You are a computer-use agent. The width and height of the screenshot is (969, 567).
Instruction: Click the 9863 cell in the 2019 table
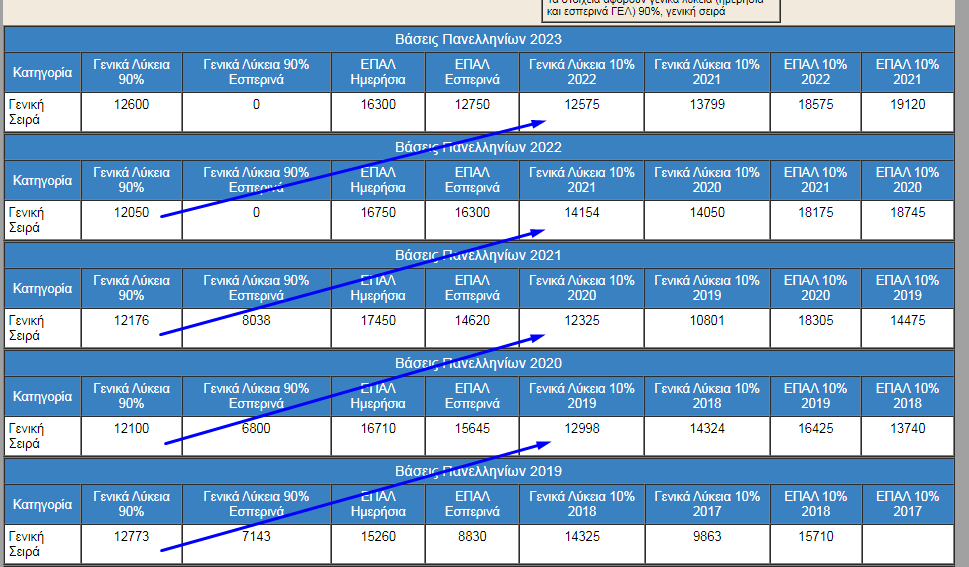[x=707, y=536]
